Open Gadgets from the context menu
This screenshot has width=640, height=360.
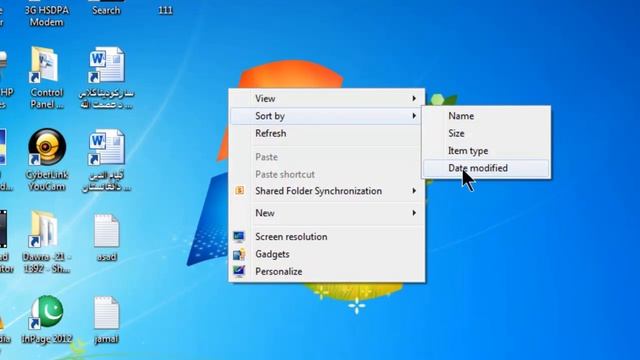click(x=327, y=254)
